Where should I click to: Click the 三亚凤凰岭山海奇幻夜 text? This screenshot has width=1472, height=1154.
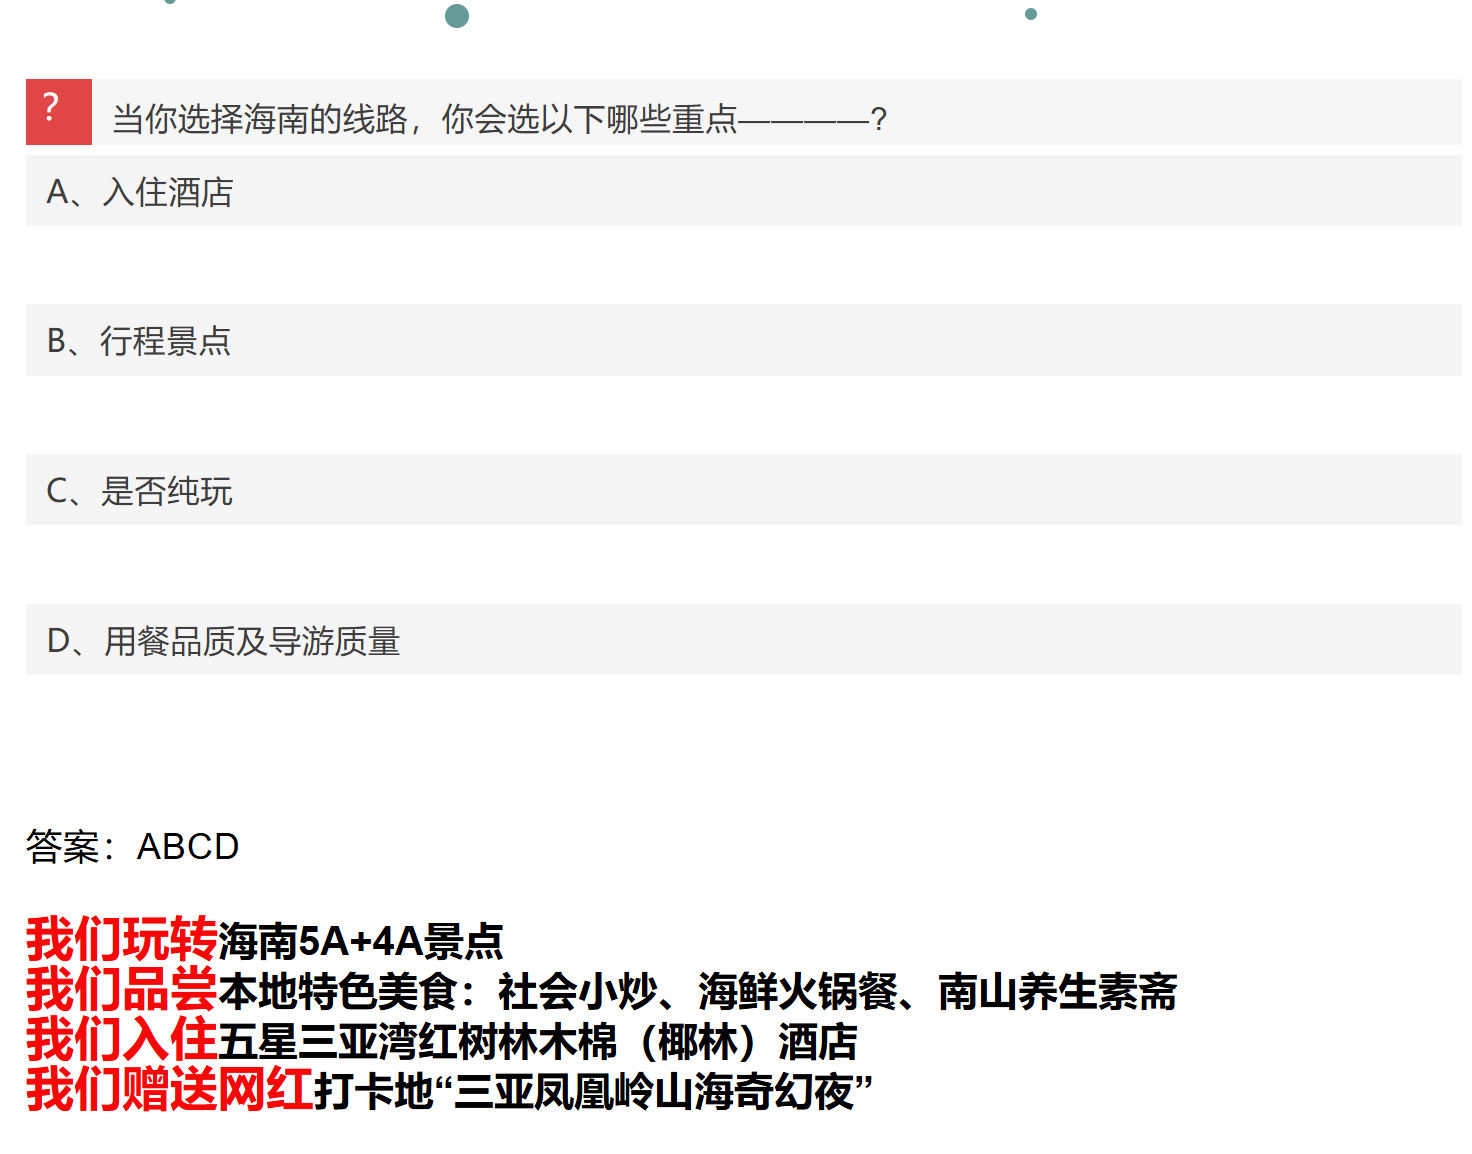[x=653, y=1091]
